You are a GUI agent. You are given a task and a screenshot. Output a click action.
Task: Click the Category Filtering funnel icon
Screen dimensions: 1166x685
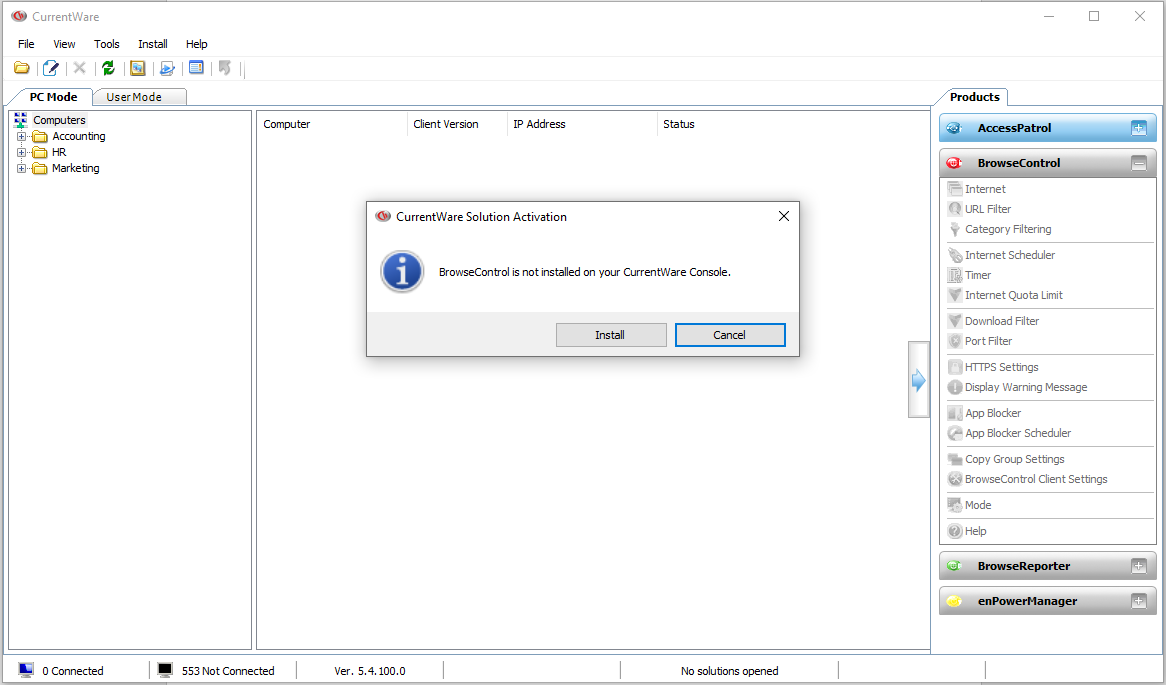point(955,229)
